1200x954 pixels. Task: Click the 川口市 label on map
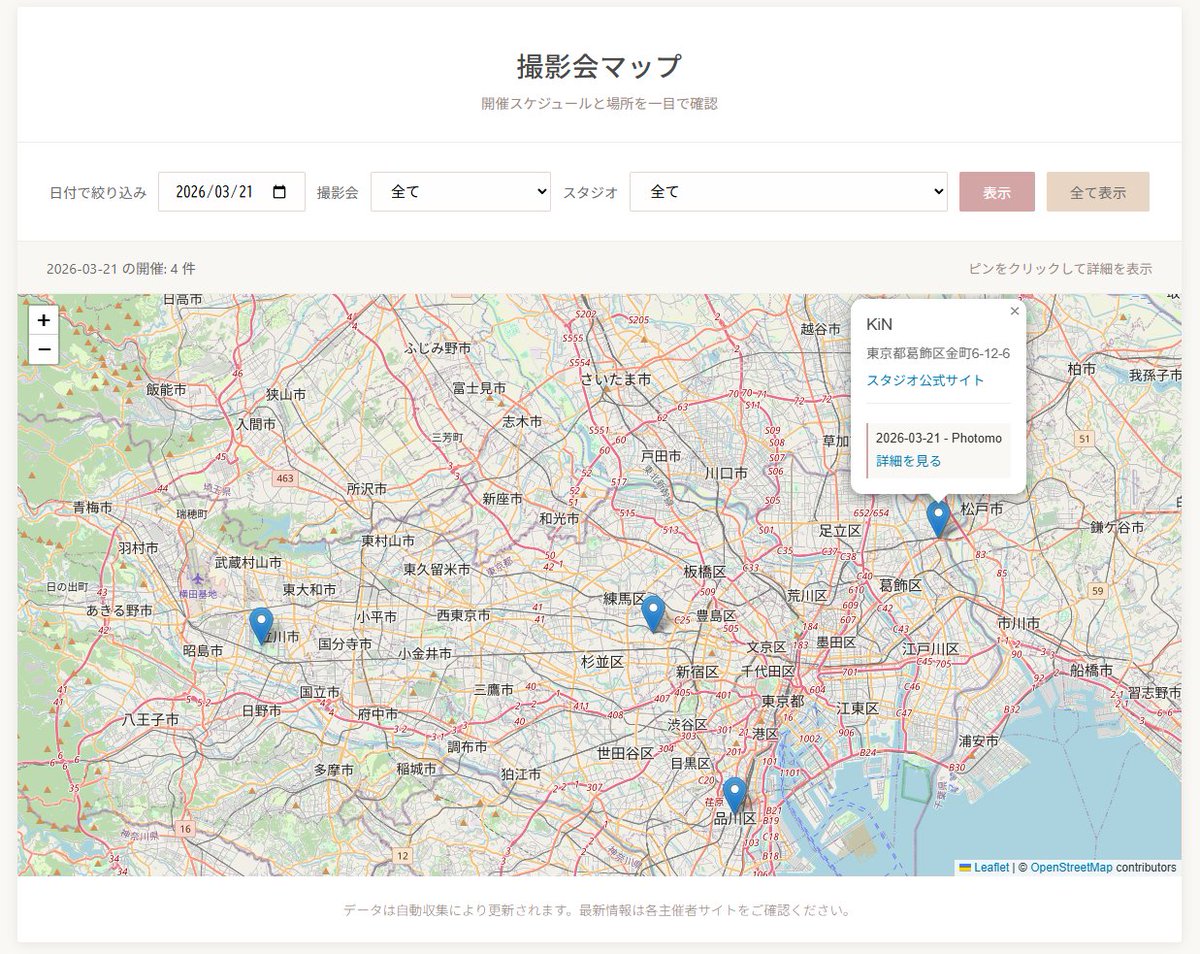tap(725, 473)
